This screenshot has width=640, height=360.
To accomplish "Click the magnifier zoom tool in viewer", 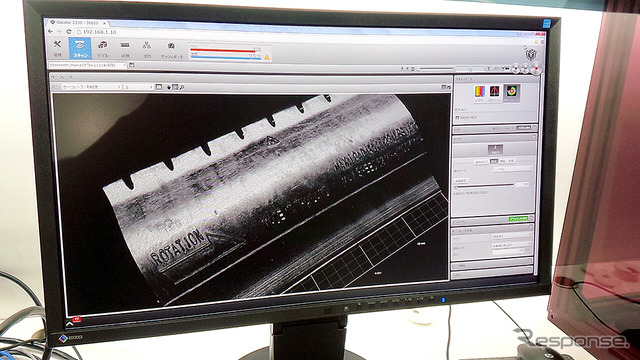I will [x=182, y=87].
